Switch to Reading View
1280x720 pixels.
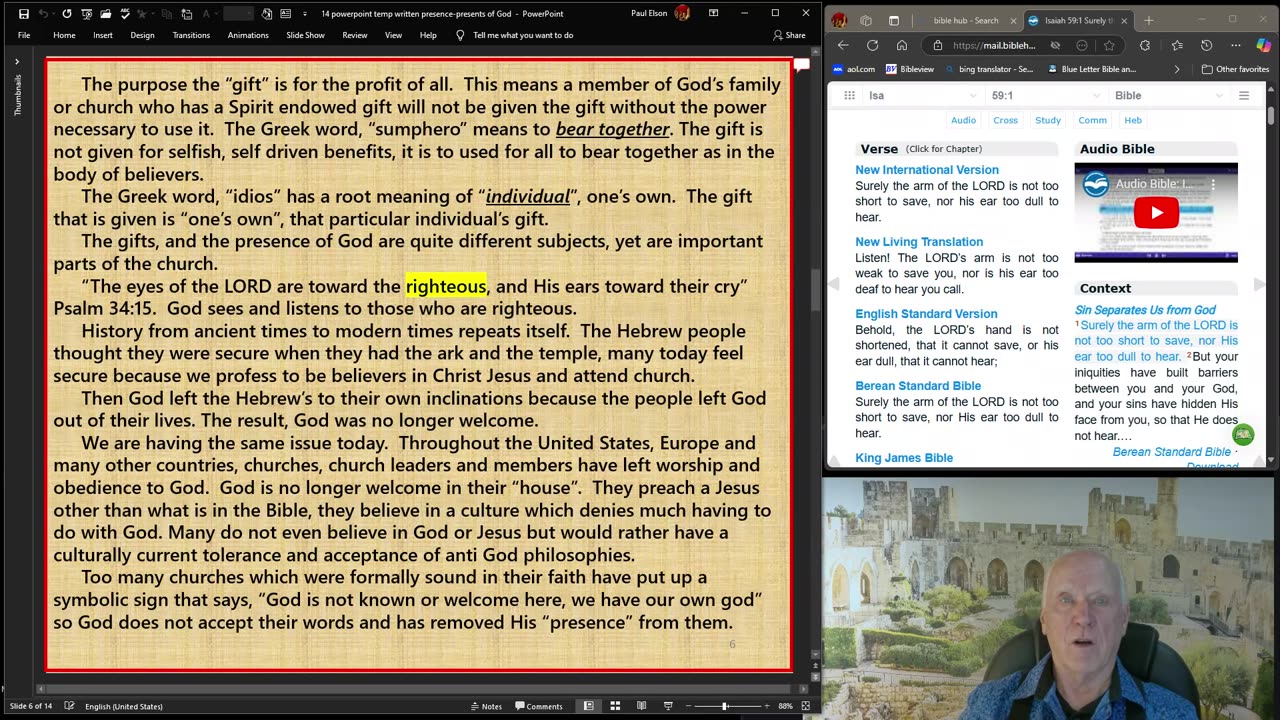(641, 706)
